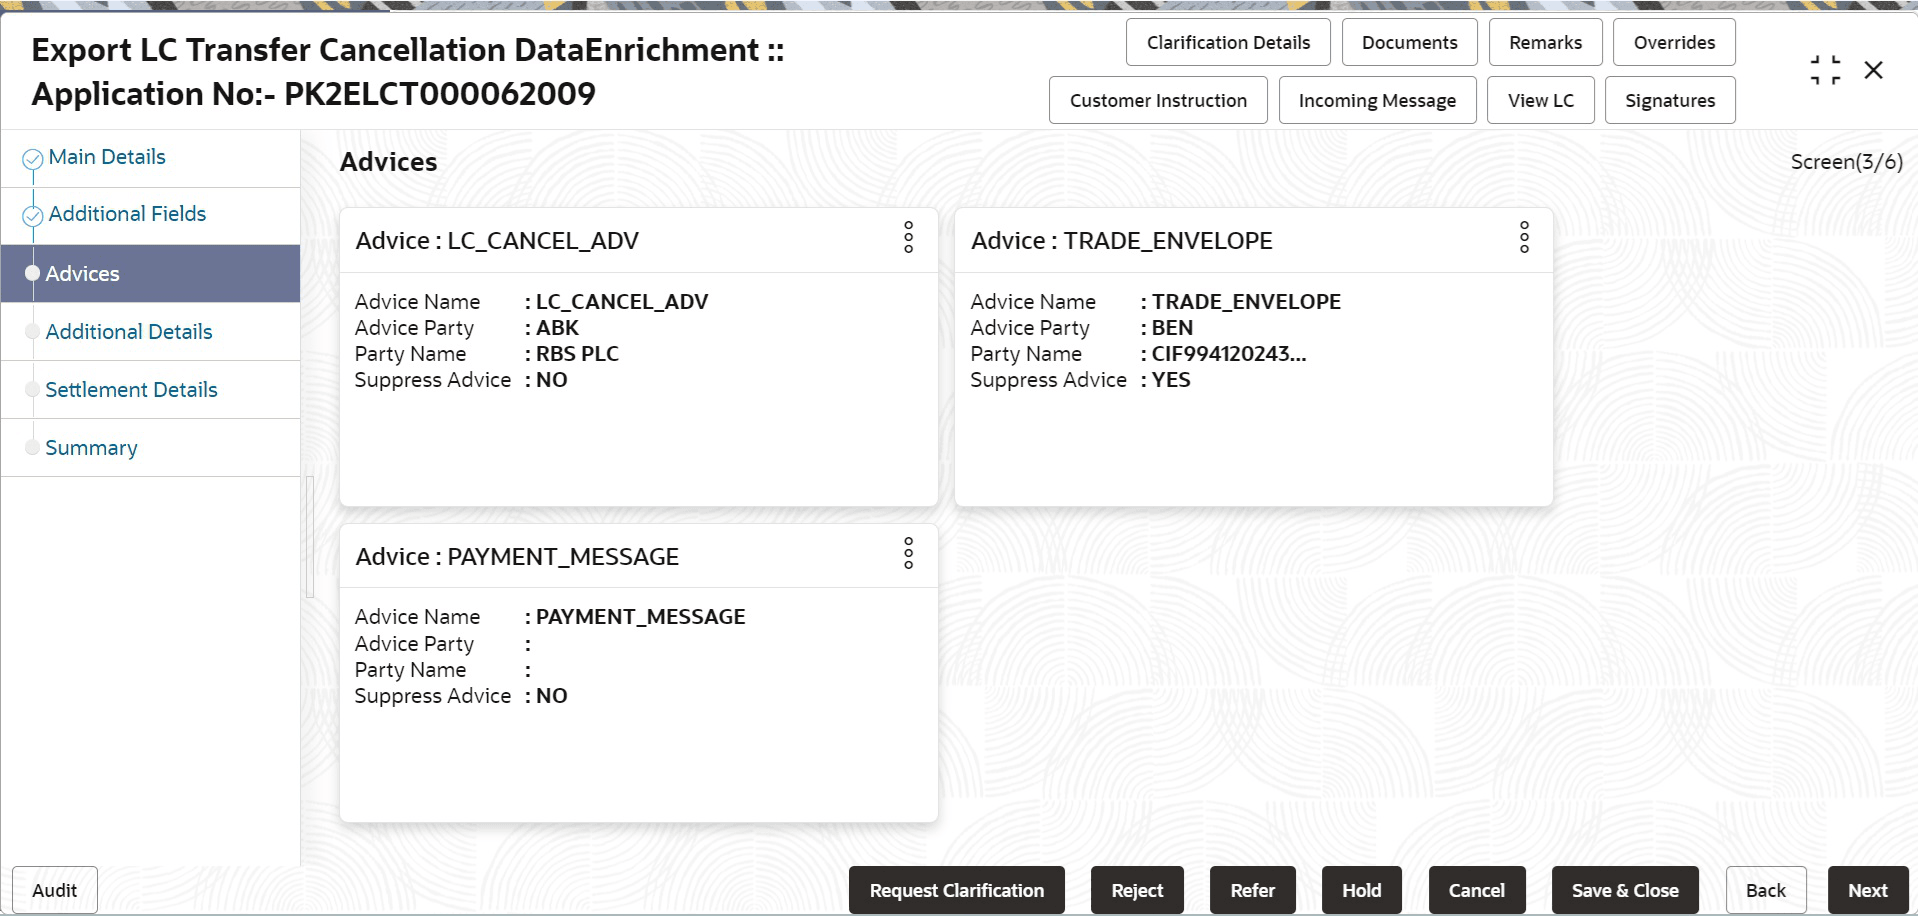Open Clarification Details
This screenshot has width=1918, height=916.
[x=1228, y=43]
